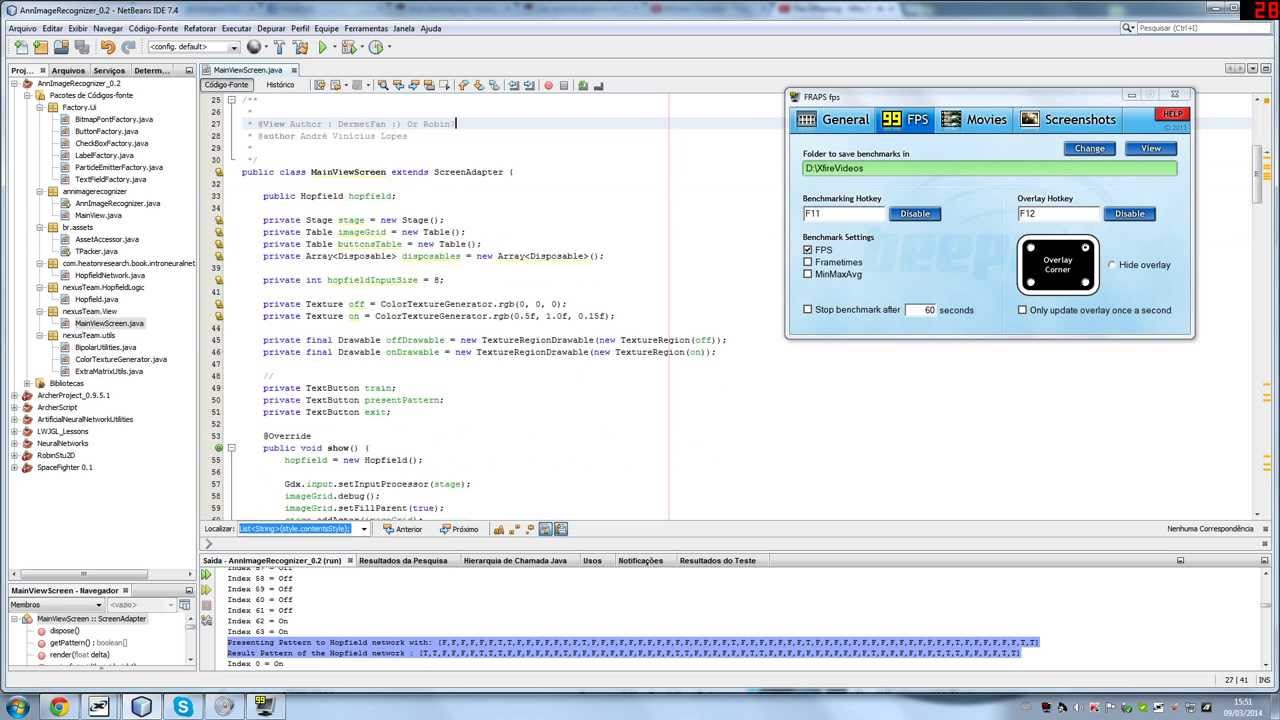Image resolution: width=1280 pixels, height=720 pixels.
Task: Click the Profile Project clock icon
Action: (376, 47)
